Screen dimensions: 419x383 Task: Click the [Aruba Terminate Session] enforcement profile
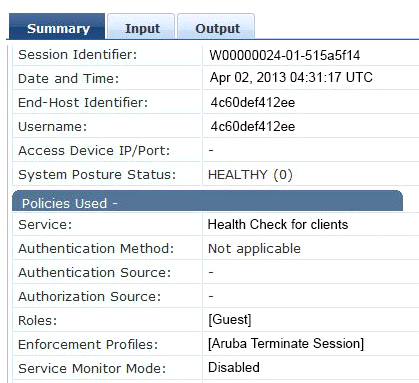point(286,343)
